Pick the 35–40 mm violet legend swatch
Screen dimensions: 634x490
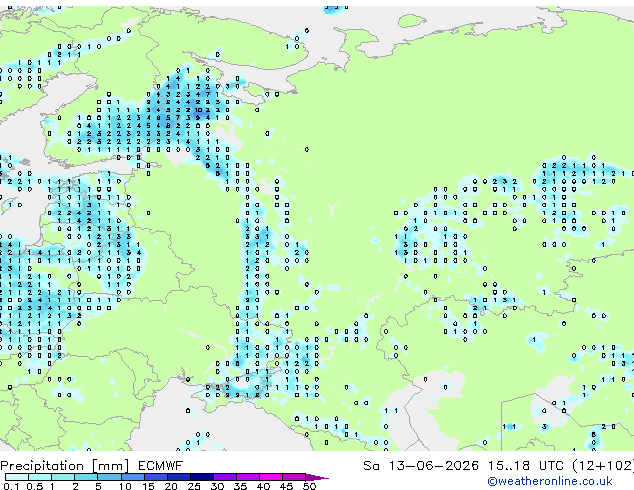pos(247,477)
